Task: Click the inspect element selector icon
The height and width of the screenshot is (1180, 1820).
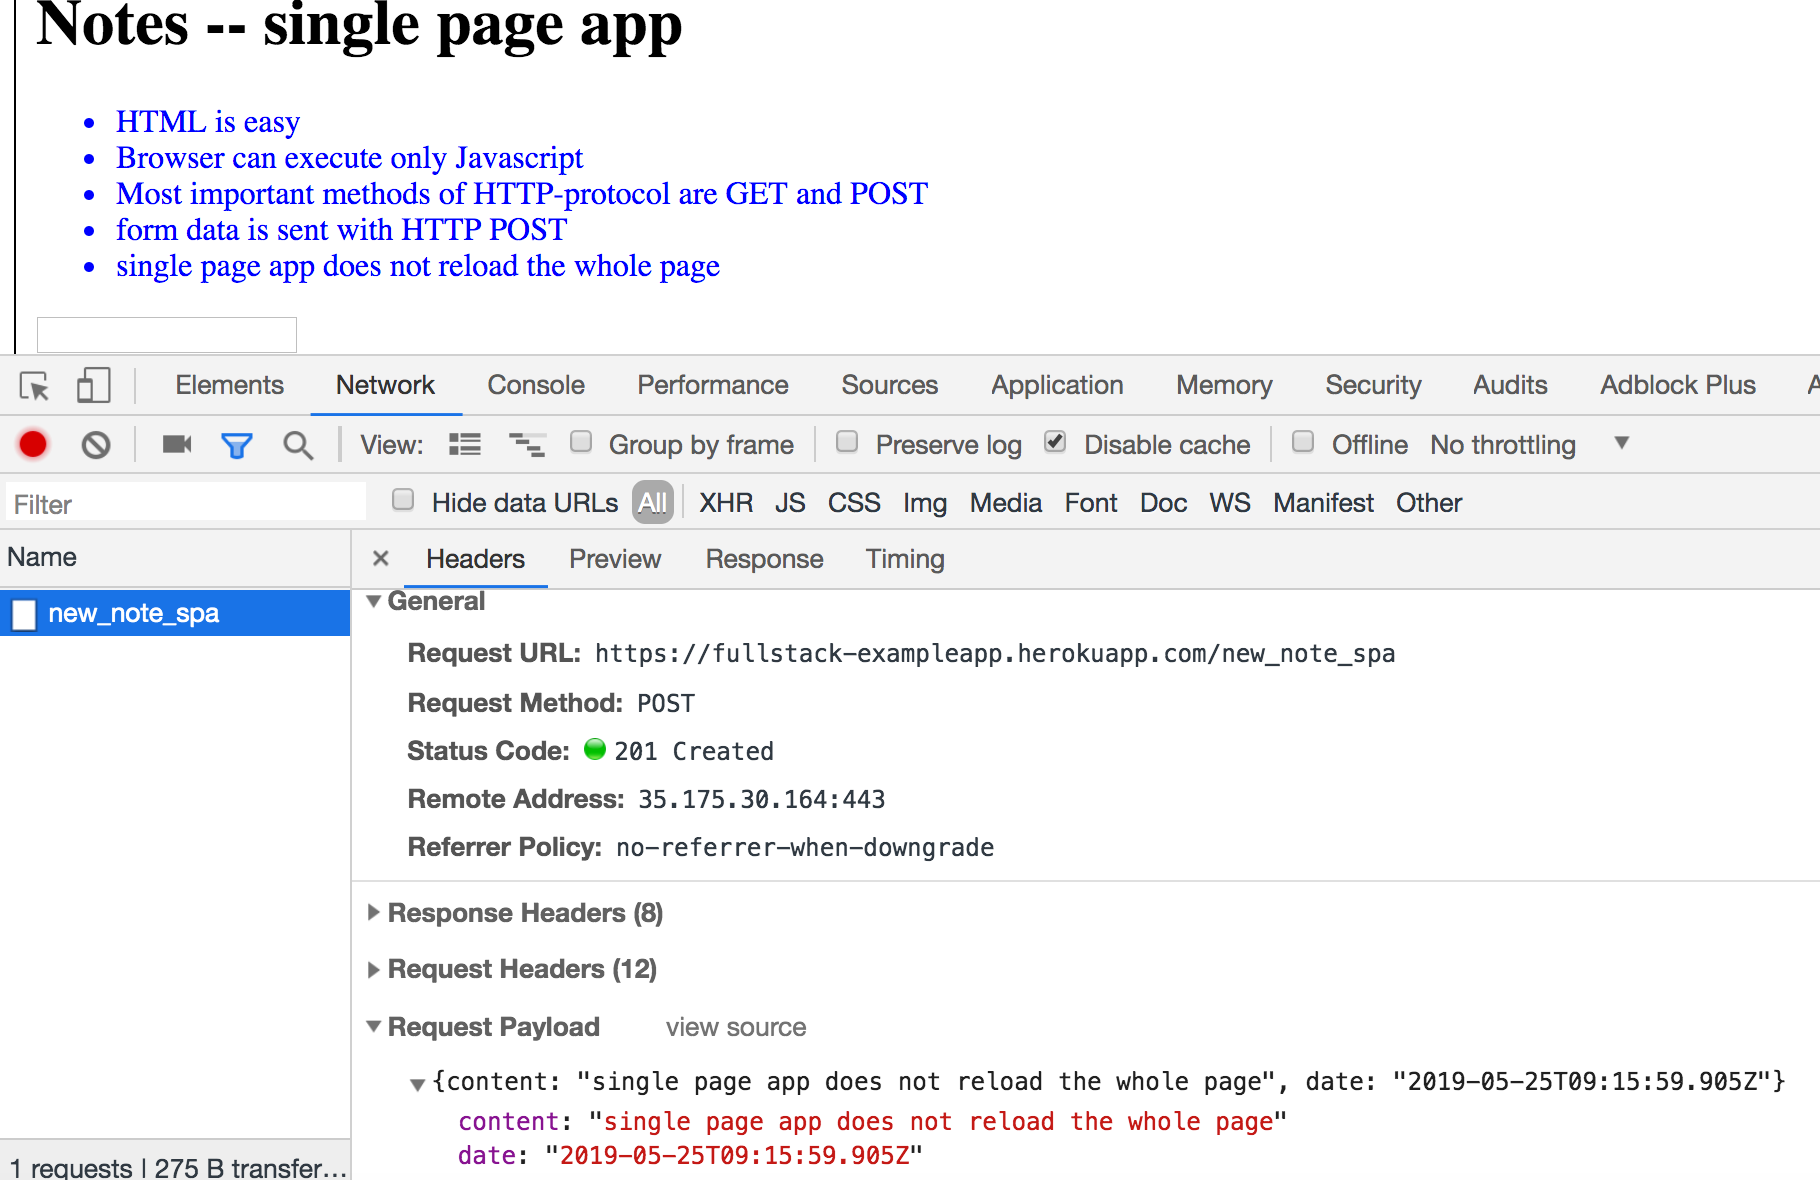Action: point(34,386)
